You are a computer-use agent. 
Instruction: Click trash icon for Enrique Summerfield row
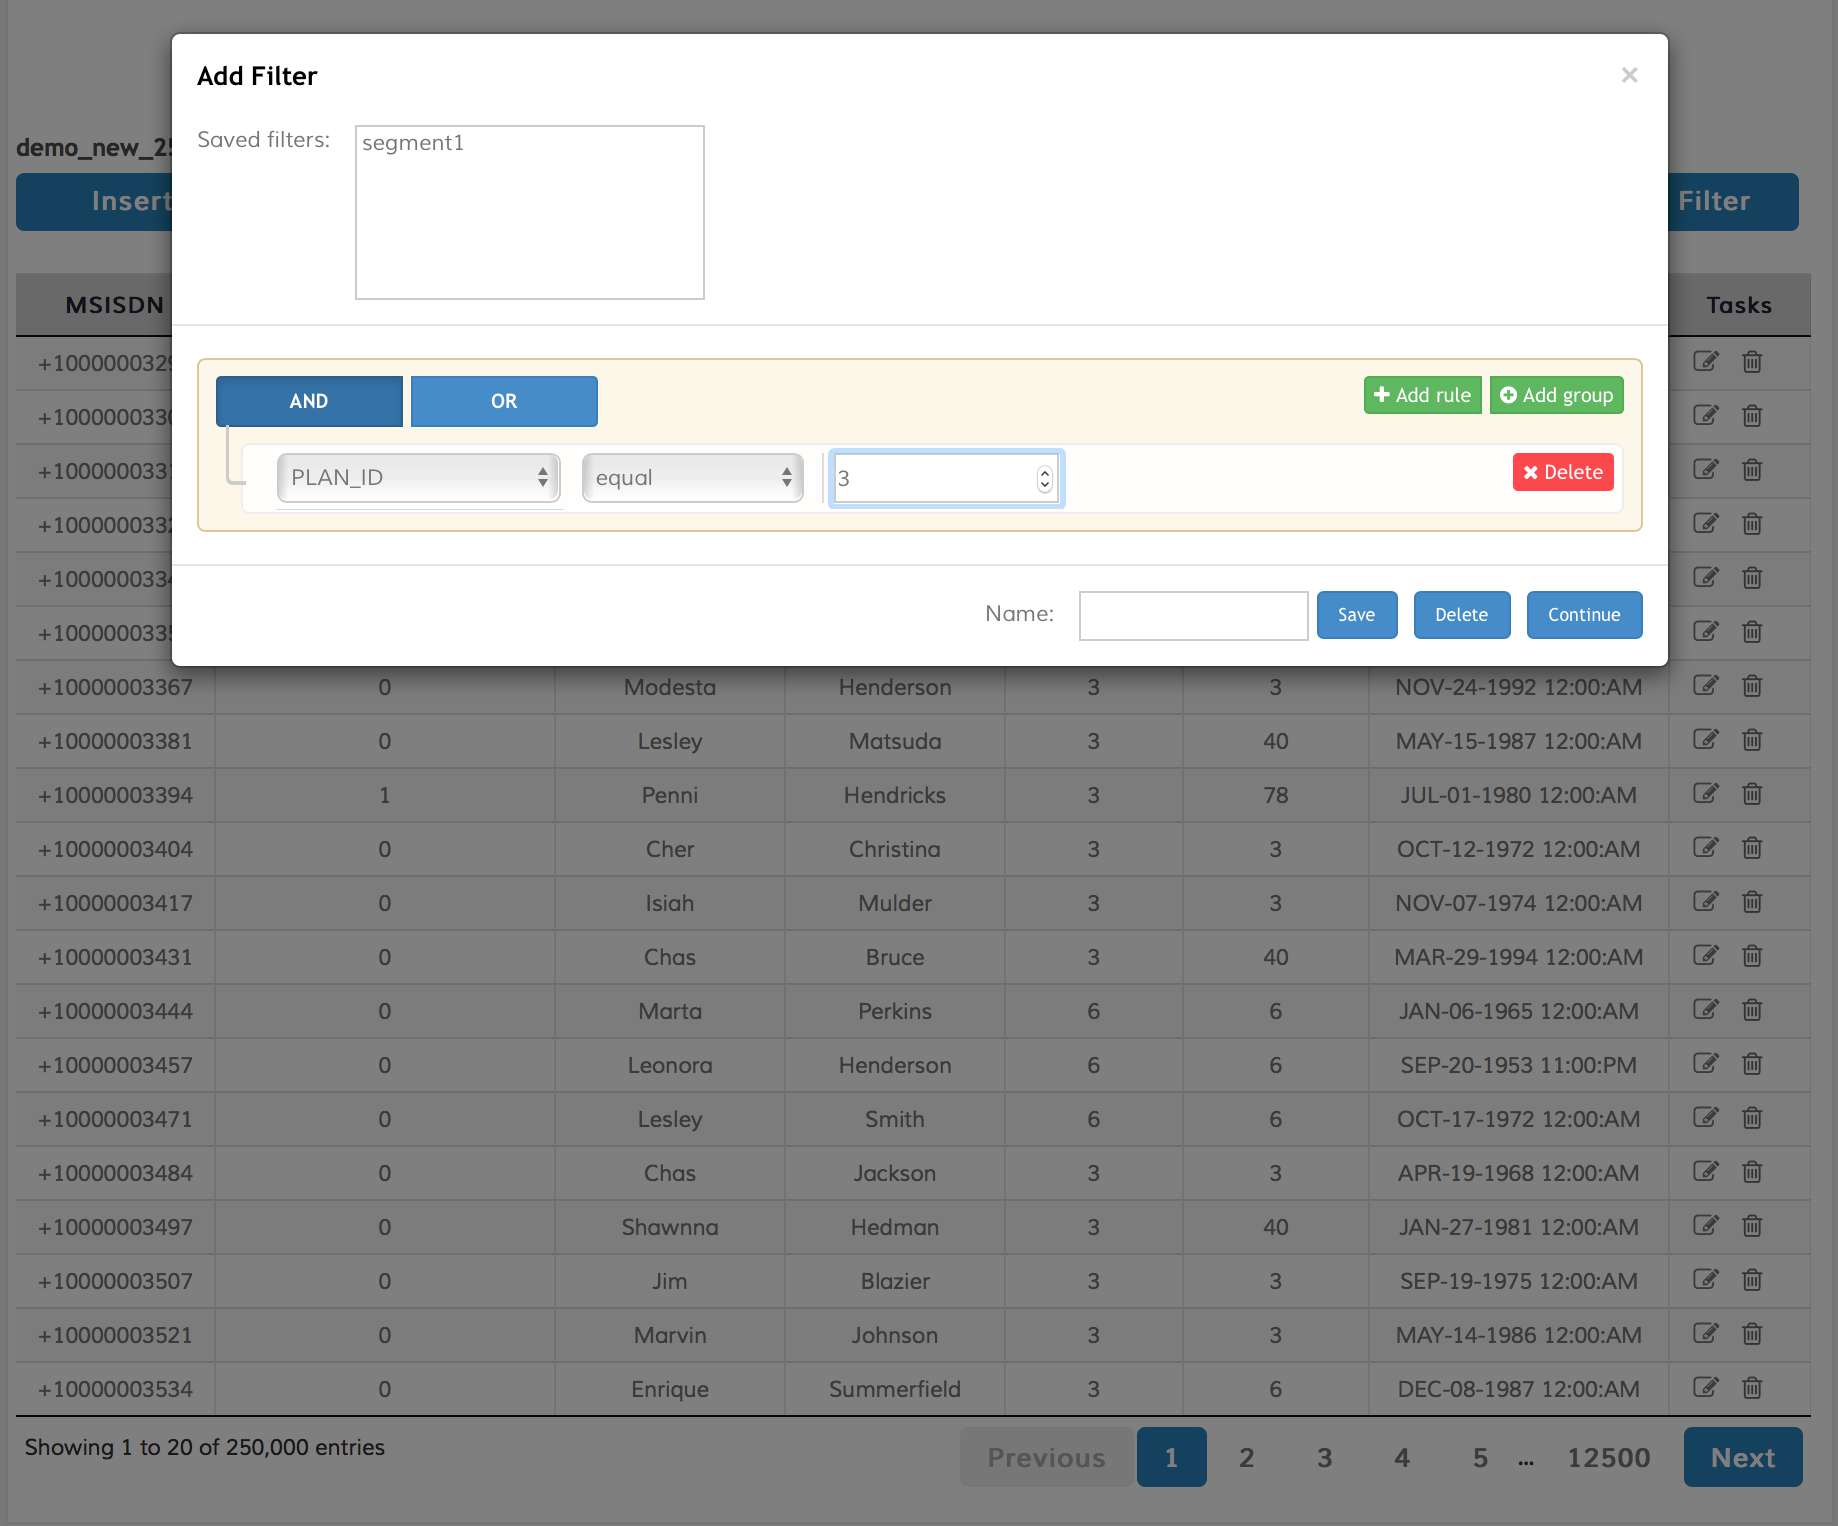pos(1752,1388)
